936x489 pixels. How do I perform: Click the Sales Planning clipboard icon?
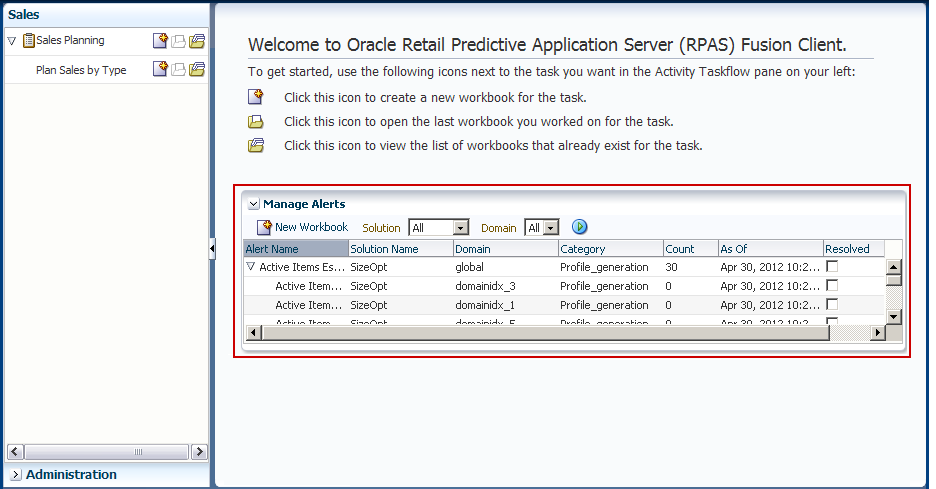(x=29, y=41)
